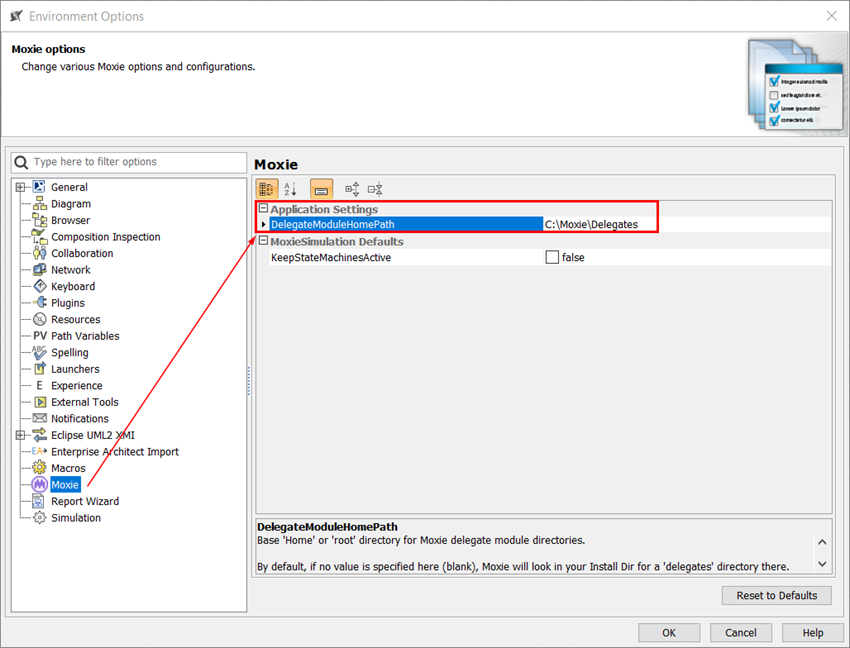Viewport: 850px width, 648px height.
Task: Cancel the Environment Options dialog
Action: (740, 632)
